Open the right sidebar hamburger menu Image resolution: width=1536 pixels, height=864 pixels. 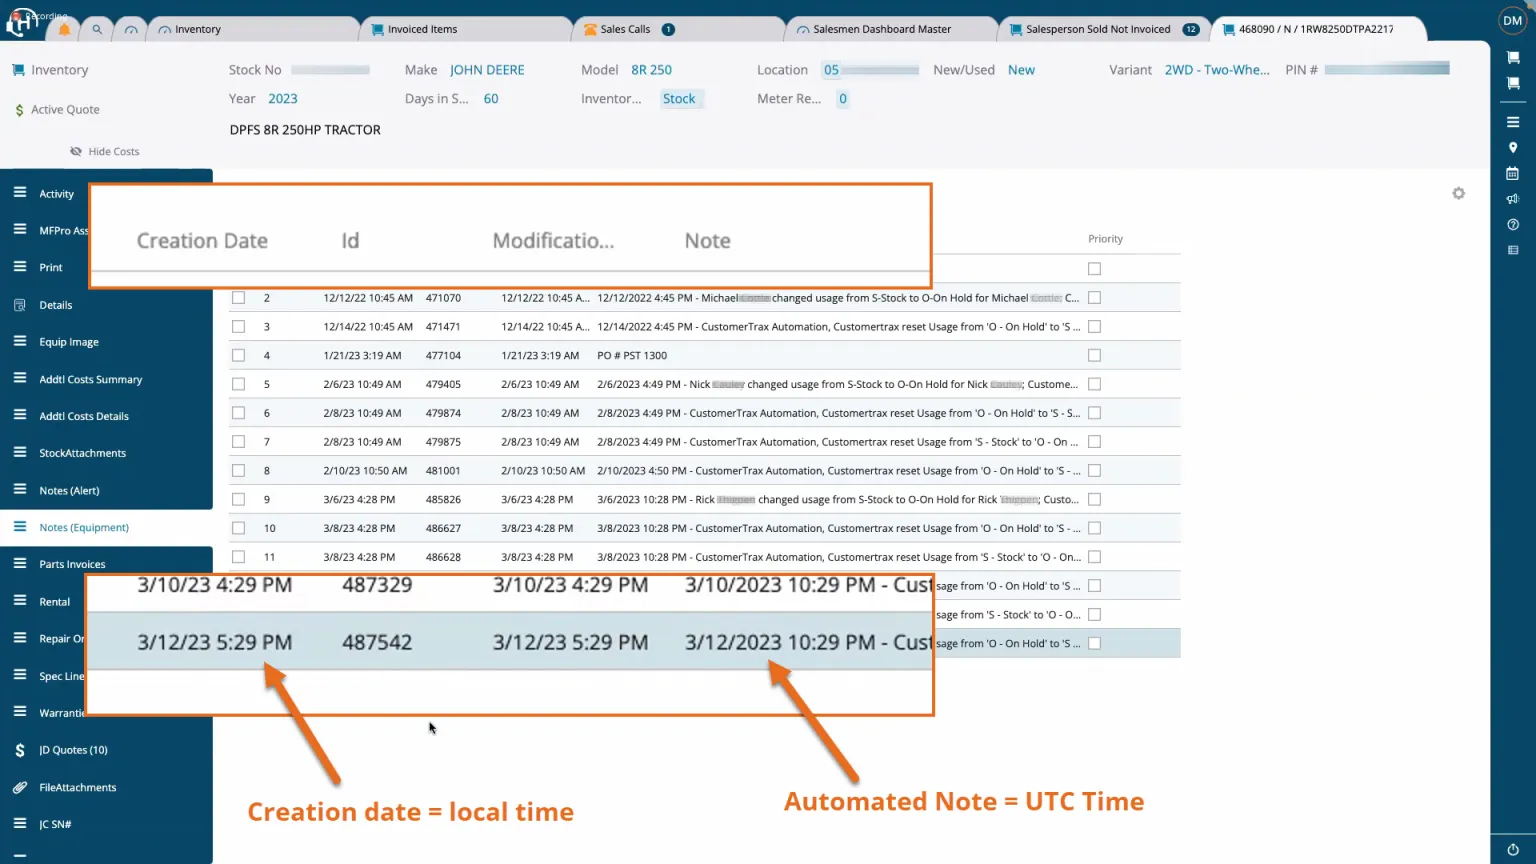[1512, 122]
